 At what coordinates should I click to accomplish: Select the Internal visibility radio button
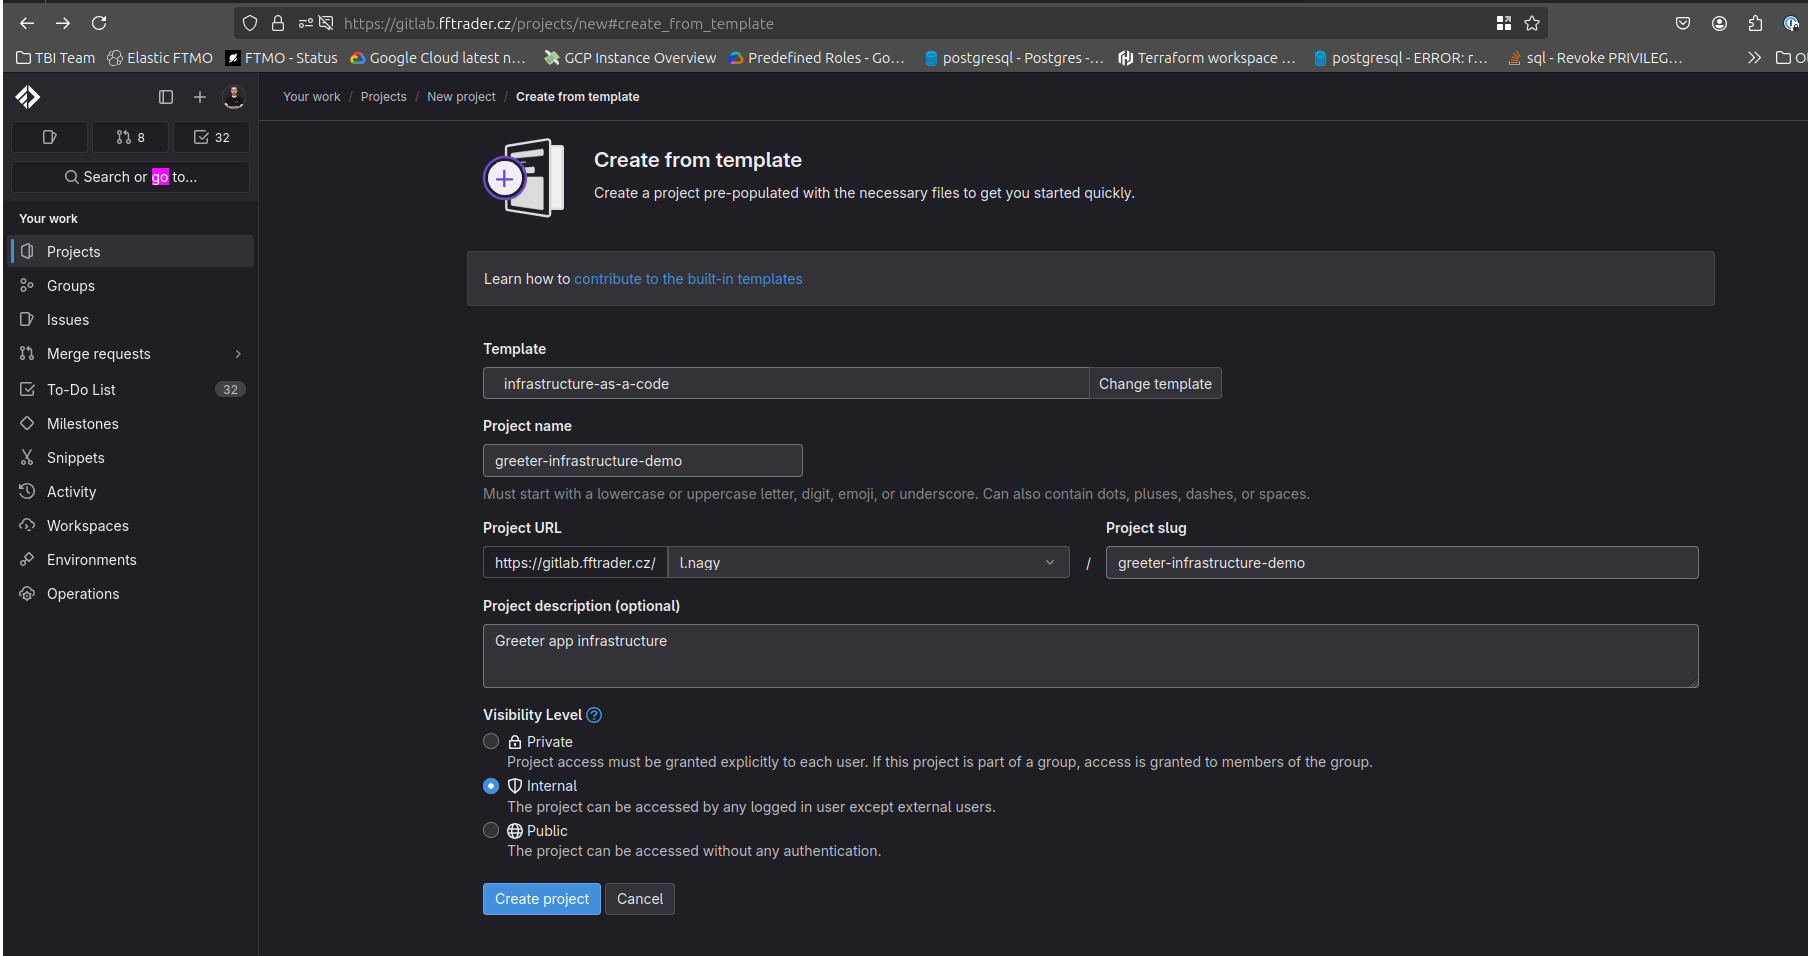(491, 786)
